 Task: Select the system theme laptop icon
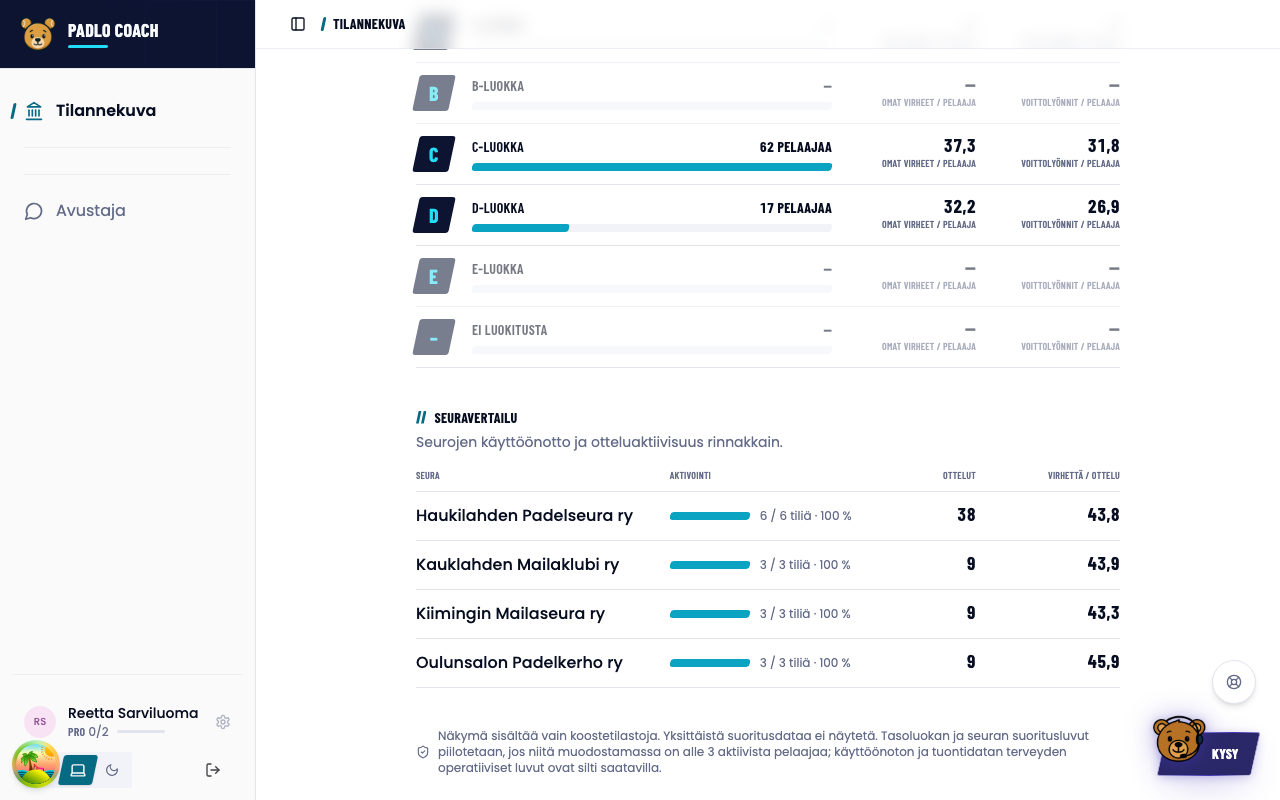tap(78, 770)
